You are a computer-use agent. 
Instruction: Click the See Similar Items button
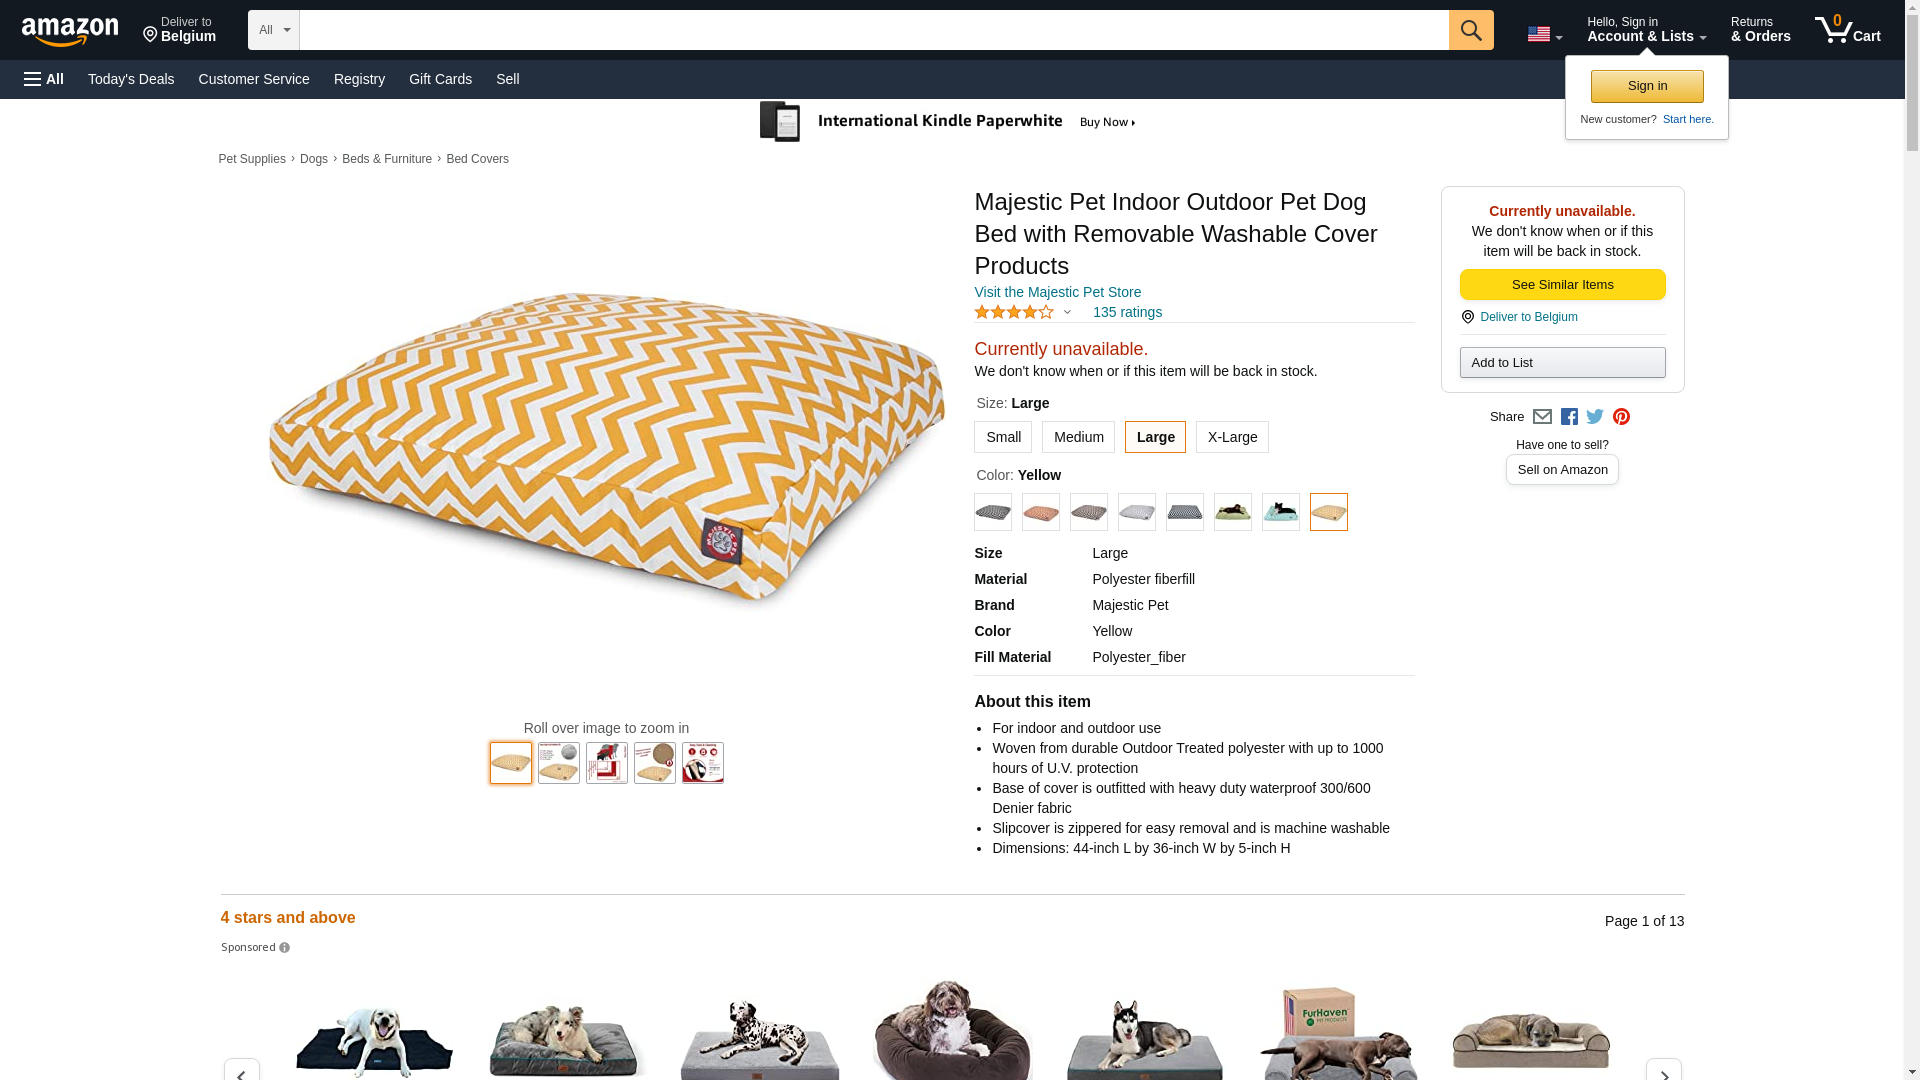coord(1562,285)
